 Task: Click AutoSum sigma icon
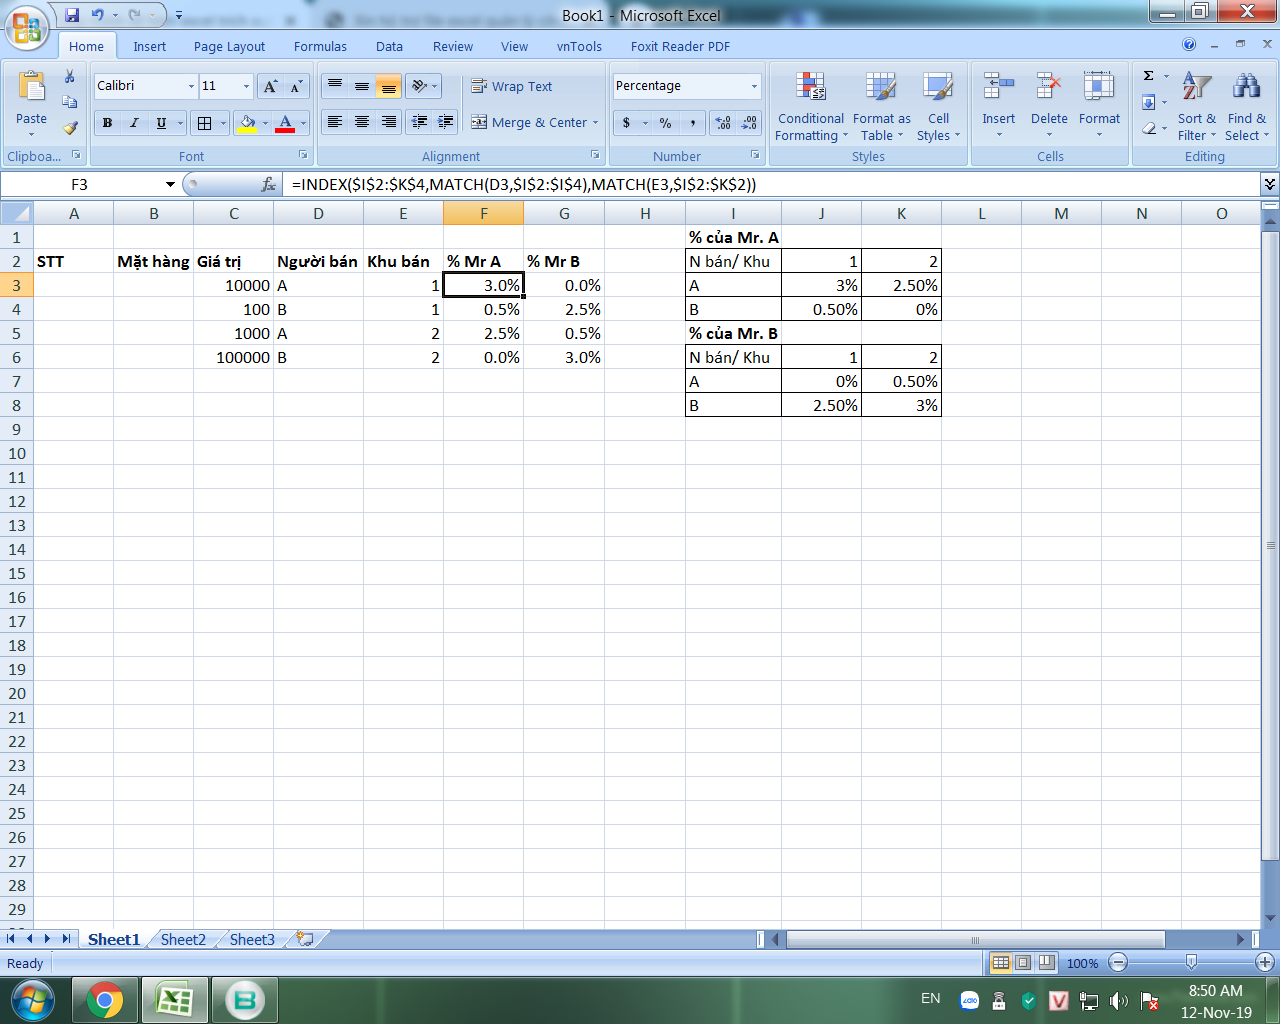point(1149,76)
